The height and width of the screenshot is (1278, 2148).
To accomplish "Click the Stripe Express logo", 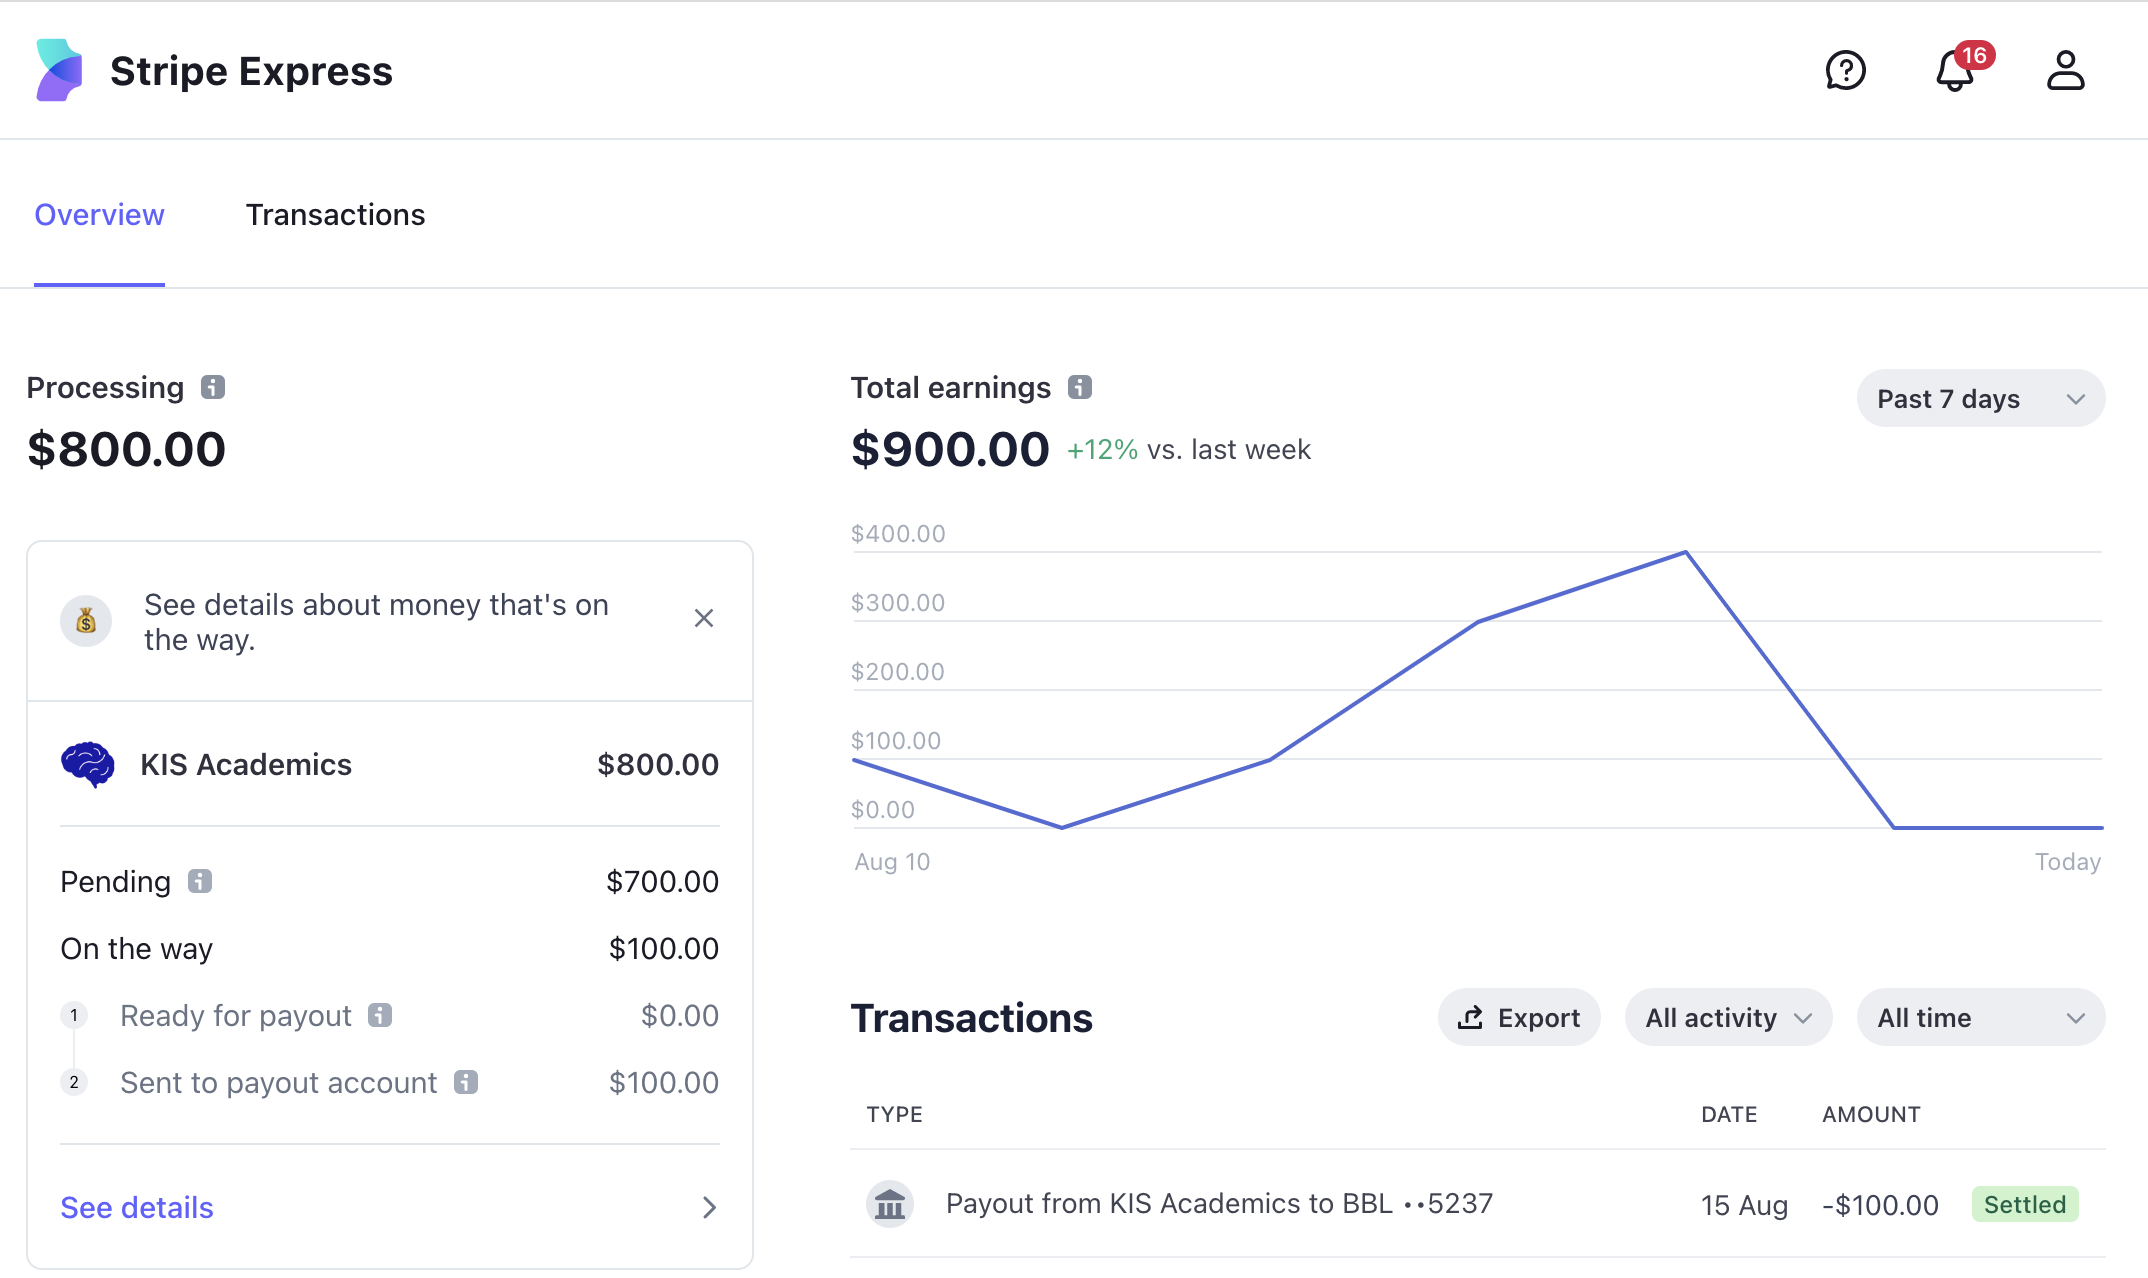I will 60,71.
